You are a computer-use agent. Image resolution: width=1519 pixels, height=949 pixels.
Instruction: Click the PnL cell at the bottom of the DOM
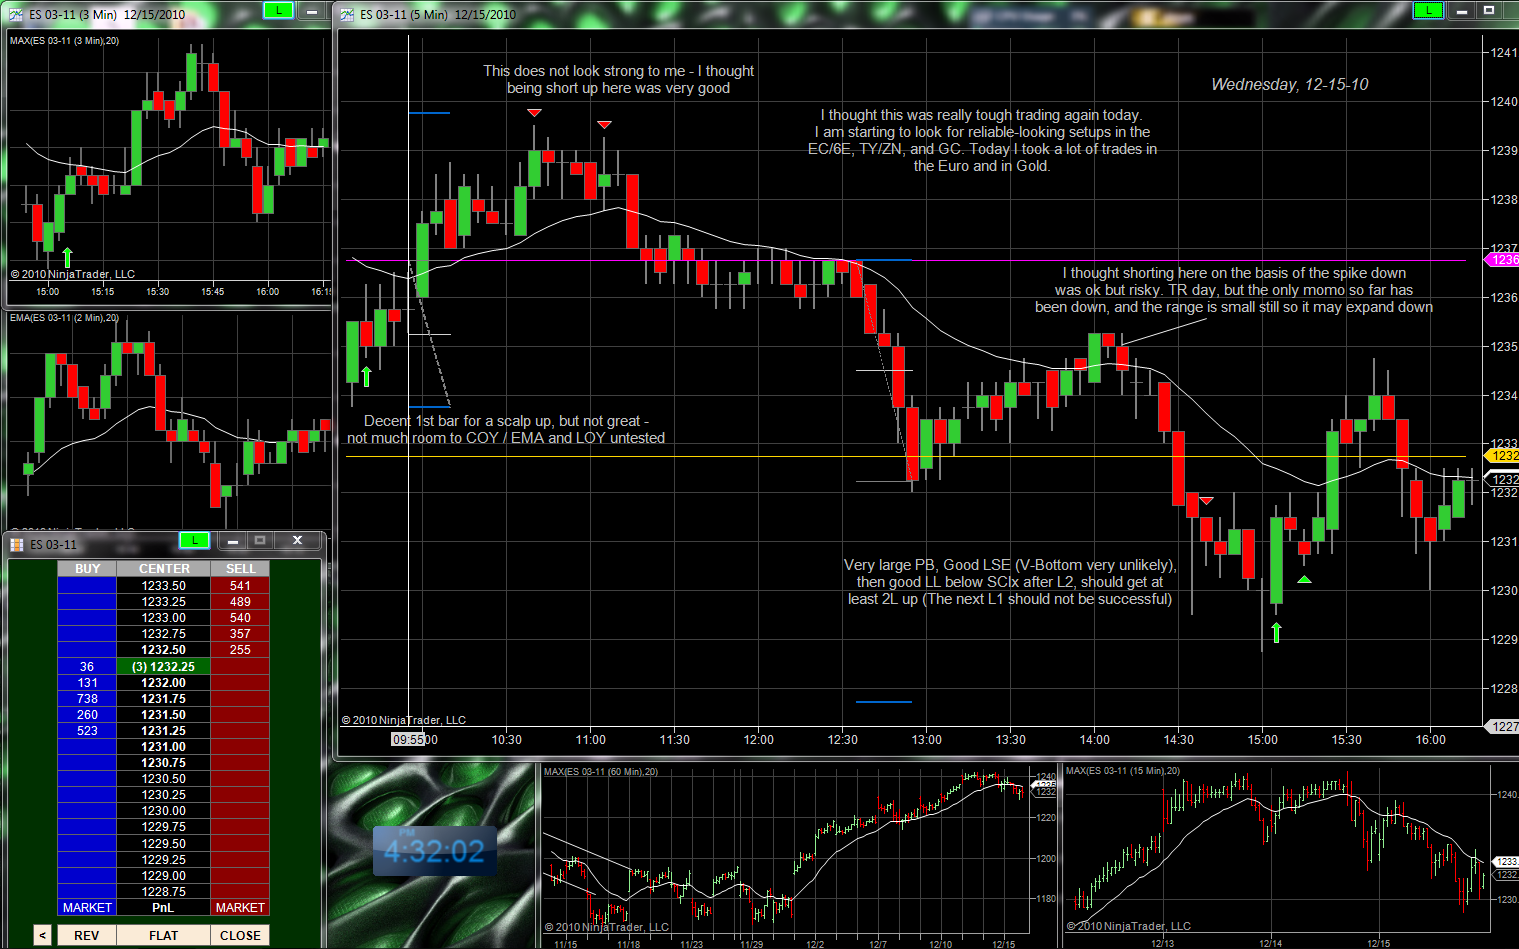(x=163, y=908)
